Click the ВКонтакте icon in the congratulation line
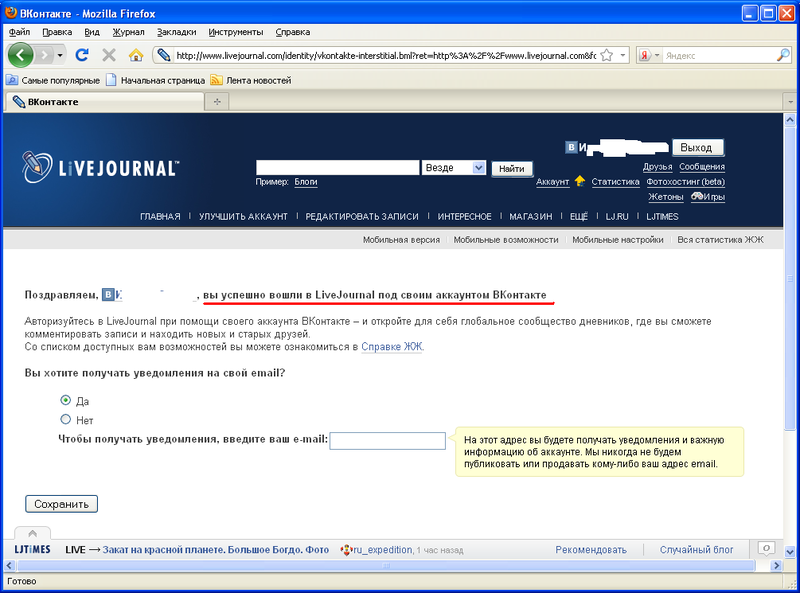This screenshot has width=800, height=593. (x=108, y=294)
